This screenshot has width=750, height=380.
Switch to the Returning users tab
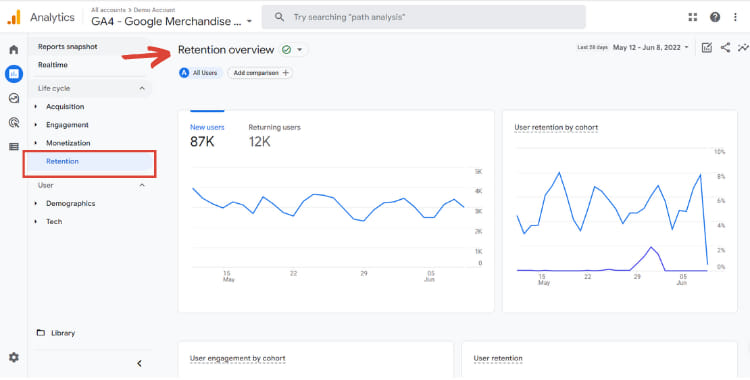[275, 135]
